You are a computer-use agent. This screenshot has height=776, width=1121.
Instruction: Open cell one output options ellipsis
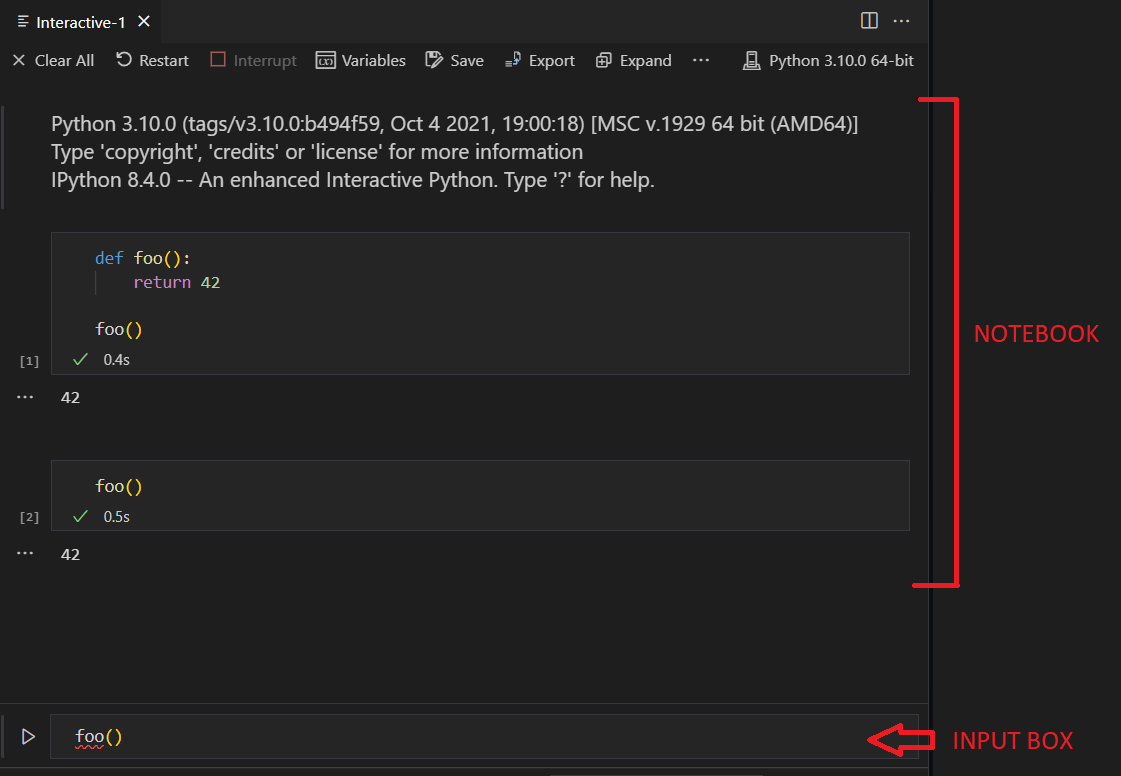[25, 396]
